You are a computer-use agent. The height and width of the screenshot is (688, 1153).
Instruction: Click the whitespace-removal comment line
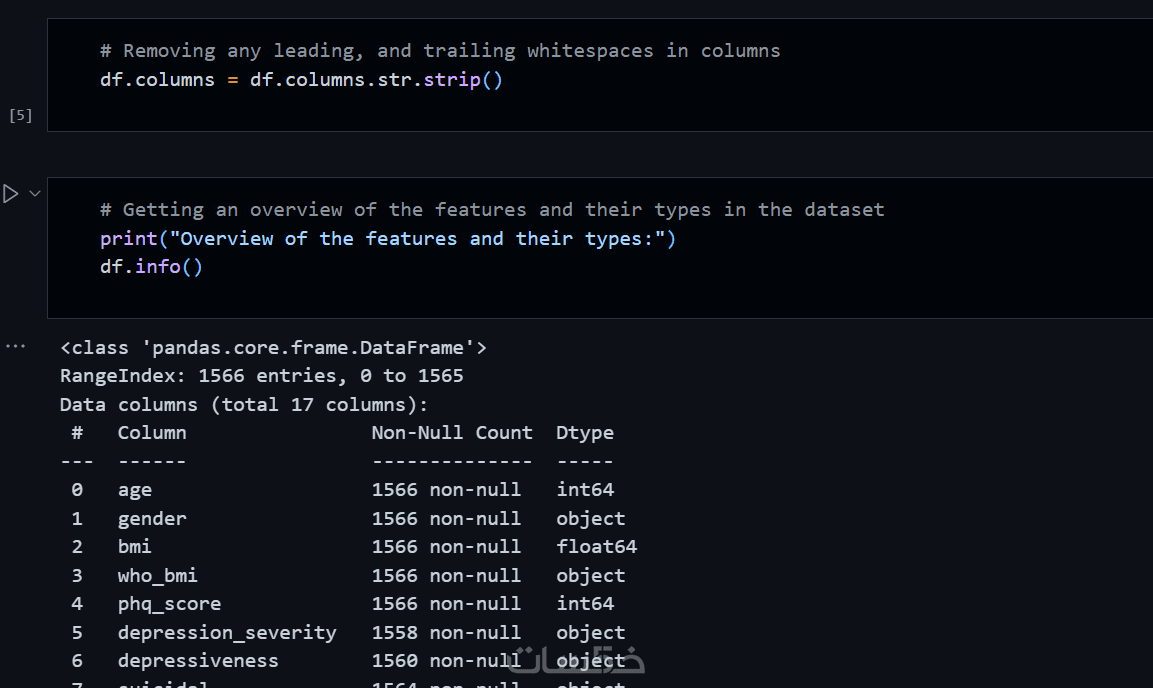point(440,51)
